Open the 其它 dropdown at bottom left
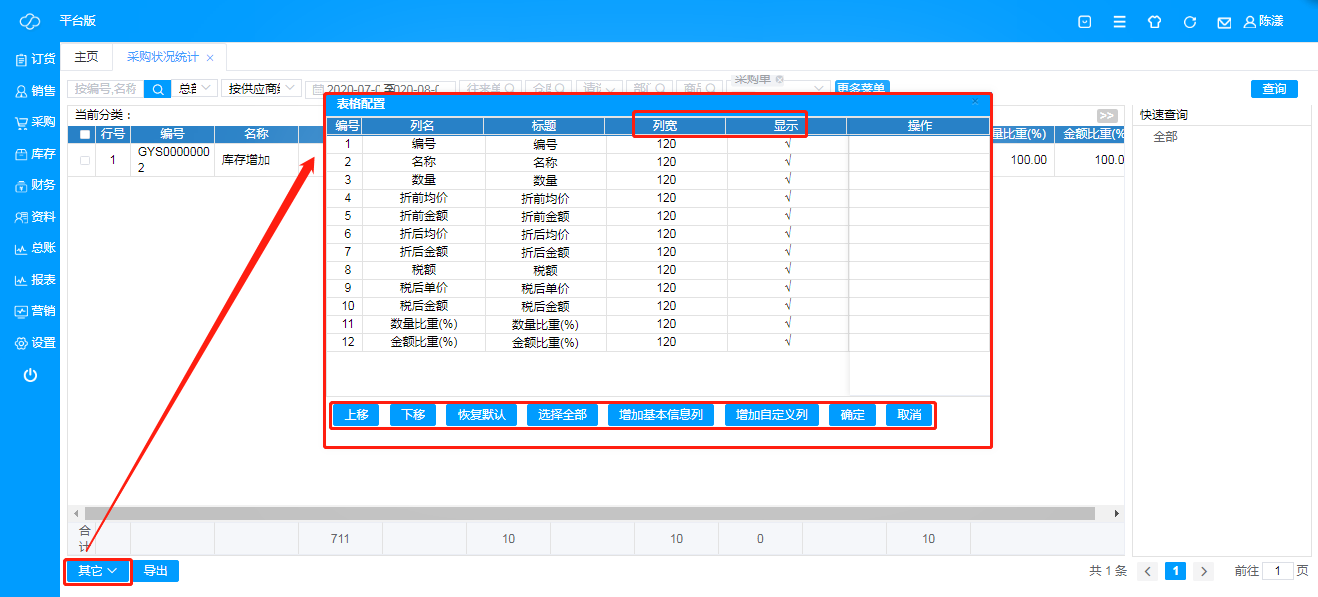1318x597 pixels. coord(98,571)
